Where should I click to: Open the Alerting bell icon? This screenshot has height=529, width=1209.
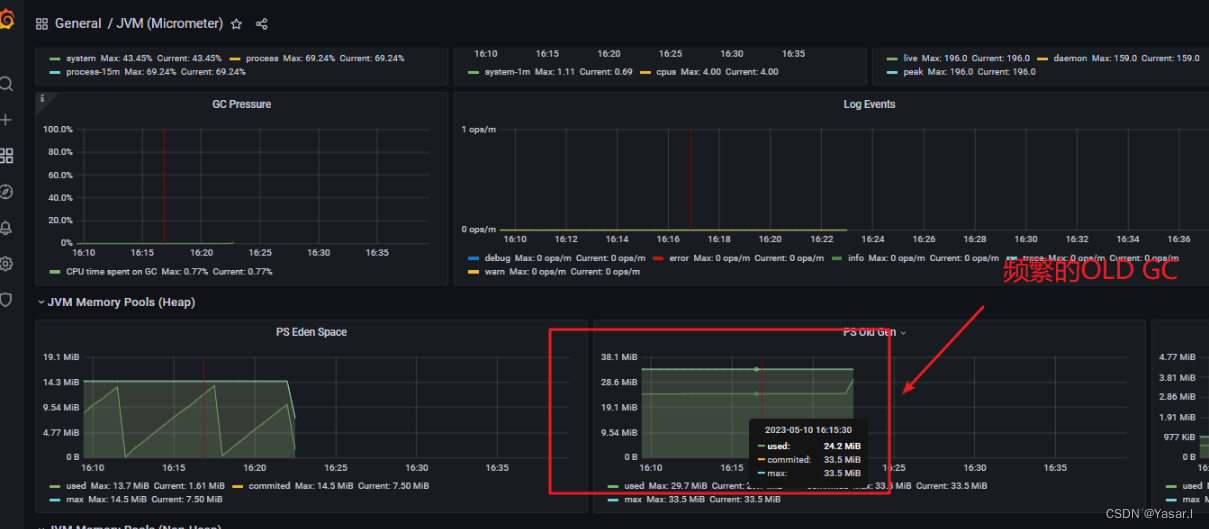6,228
